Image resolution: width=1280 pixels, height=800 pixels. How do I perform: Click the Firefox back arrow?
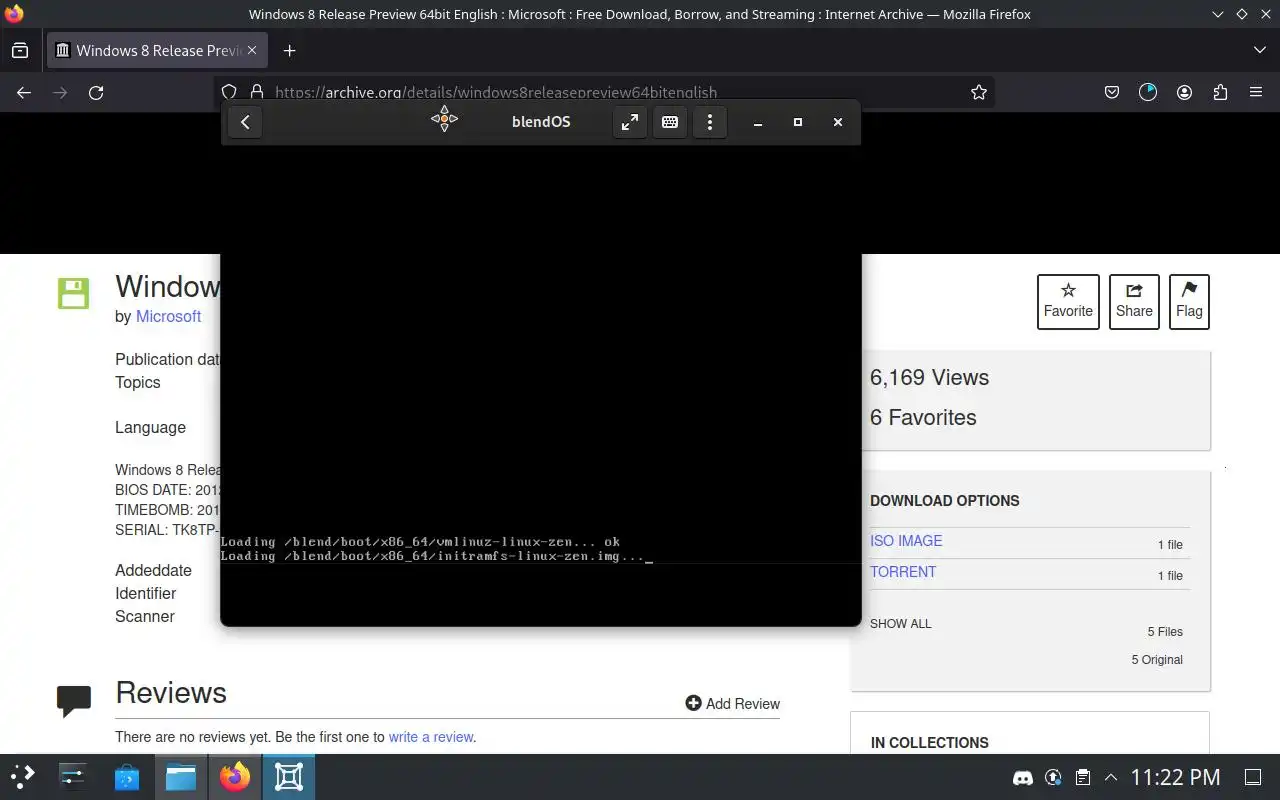(x=24, y=92)
